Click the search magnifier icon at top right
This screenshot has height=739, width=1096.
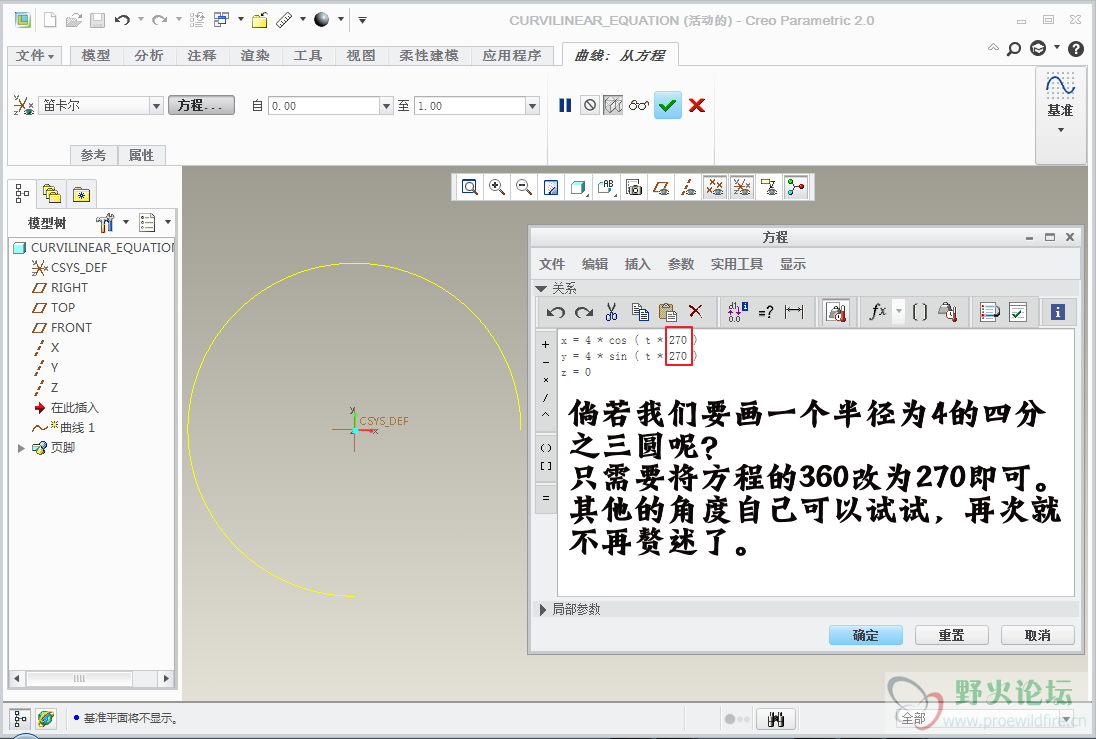point(1014,49)
